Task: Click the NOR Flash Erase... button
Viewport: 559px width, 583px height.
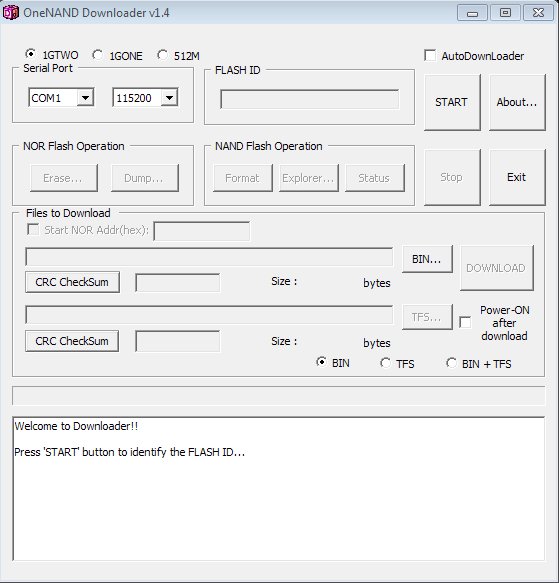Action: click(x=64, y=178)
